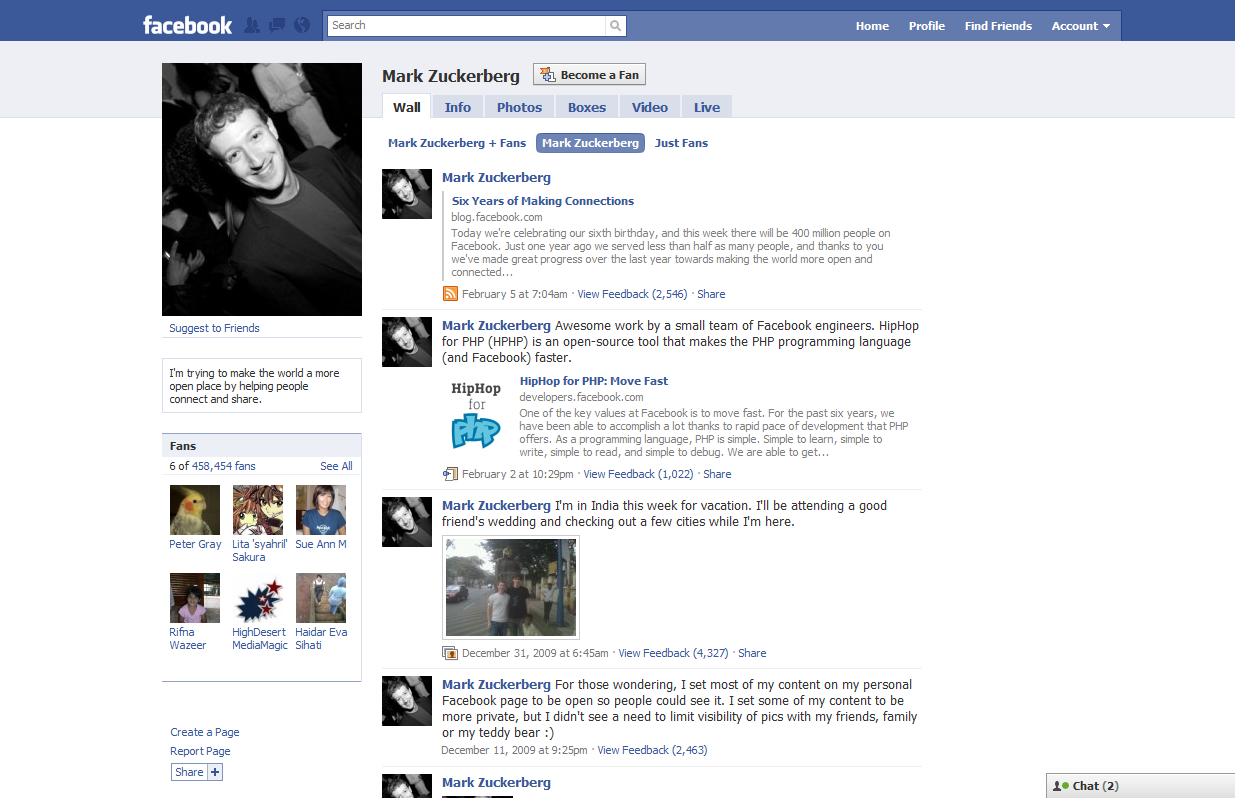Screen dimensions: 1235x798
Task: Click the photo icon on the December 31 post
Action: tap(450, 652)
